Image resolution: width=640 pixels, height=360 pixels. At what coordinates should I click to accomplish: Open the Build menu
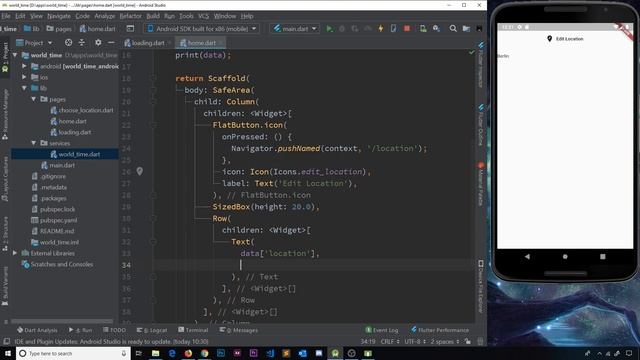pos(153,16)
